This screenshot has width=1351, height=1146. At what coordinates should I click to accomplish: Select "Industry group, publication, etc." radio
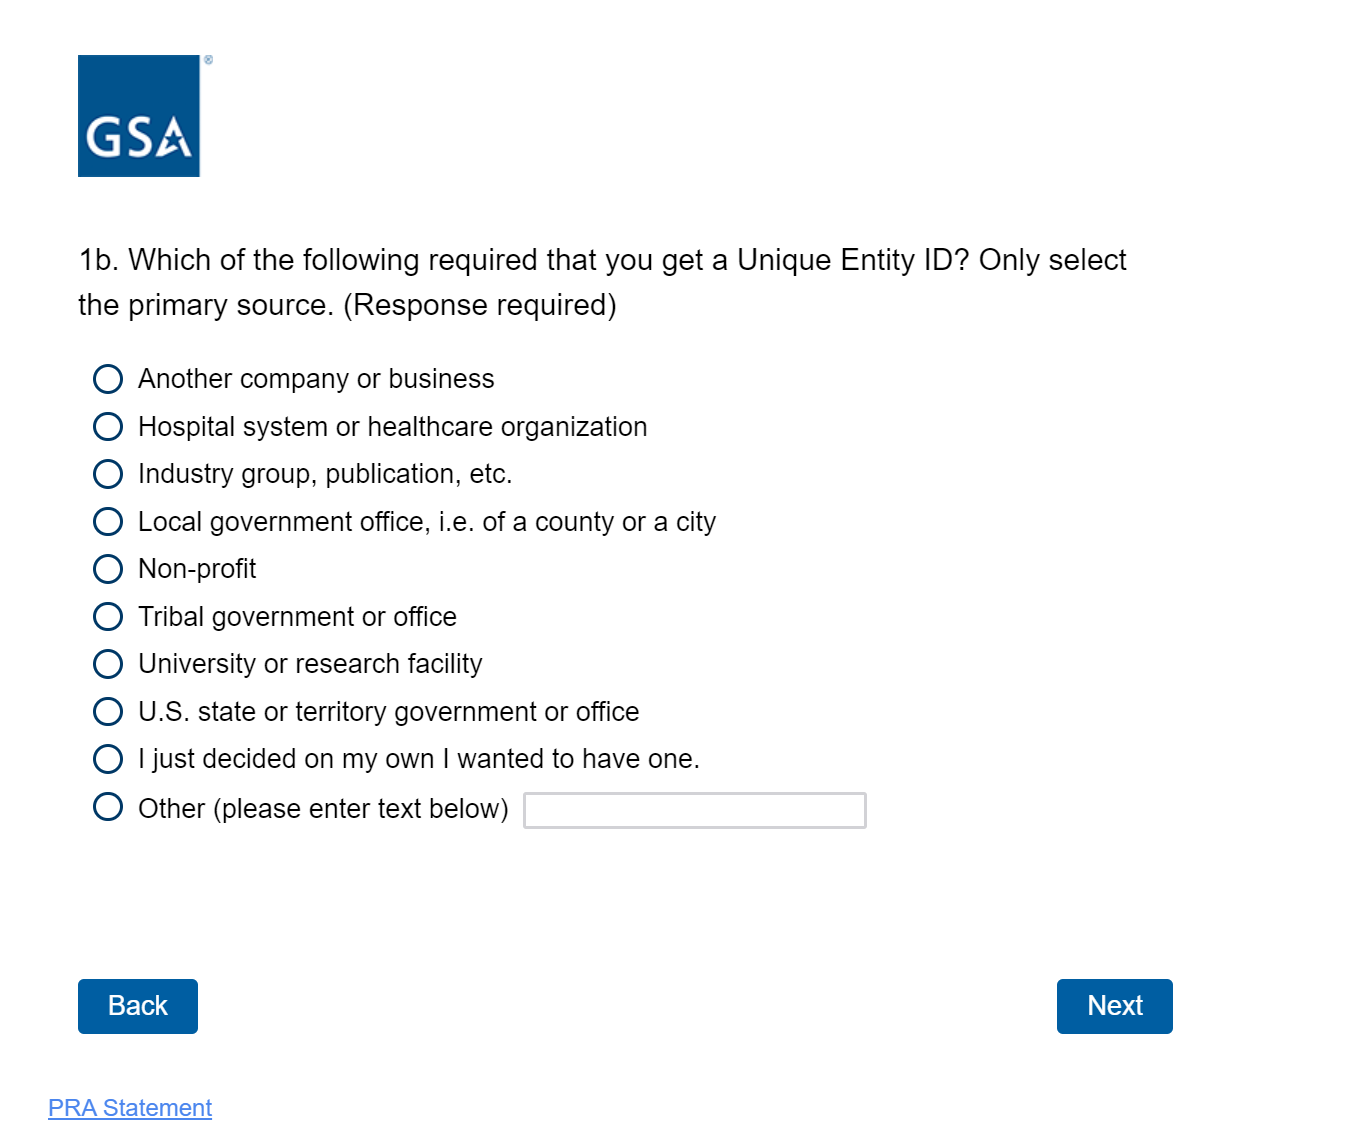pos(108,474)
